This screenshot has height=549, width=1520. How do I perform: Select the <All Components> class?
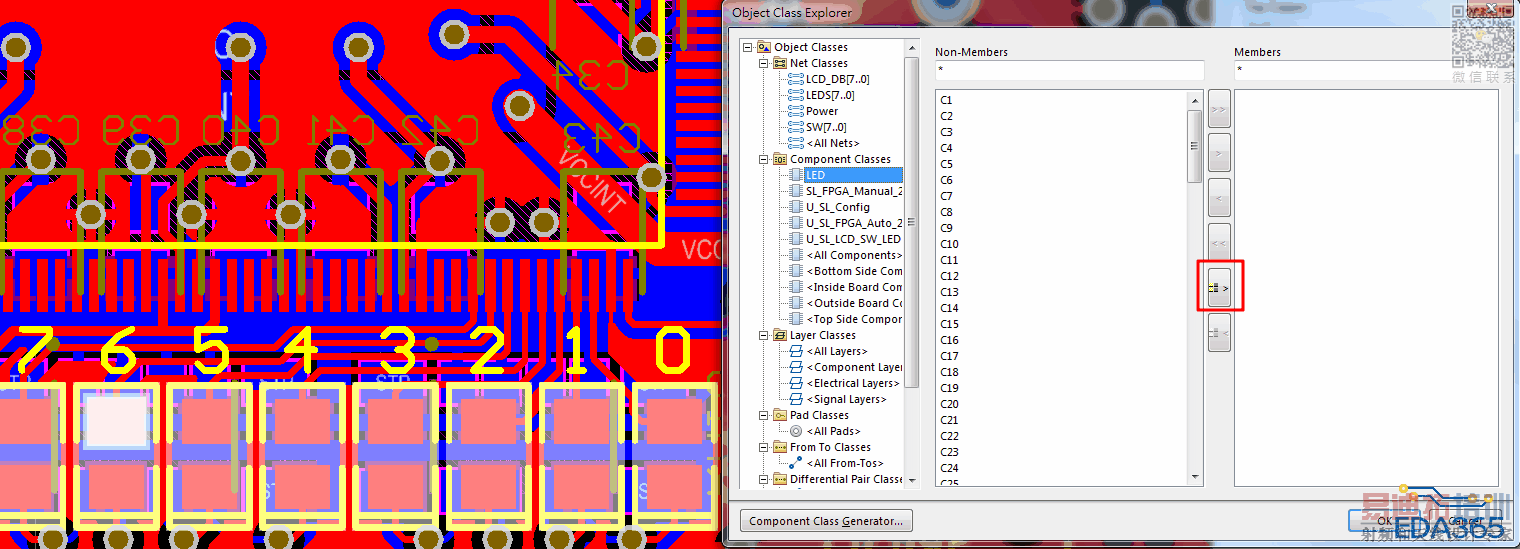tap(854, 255)
